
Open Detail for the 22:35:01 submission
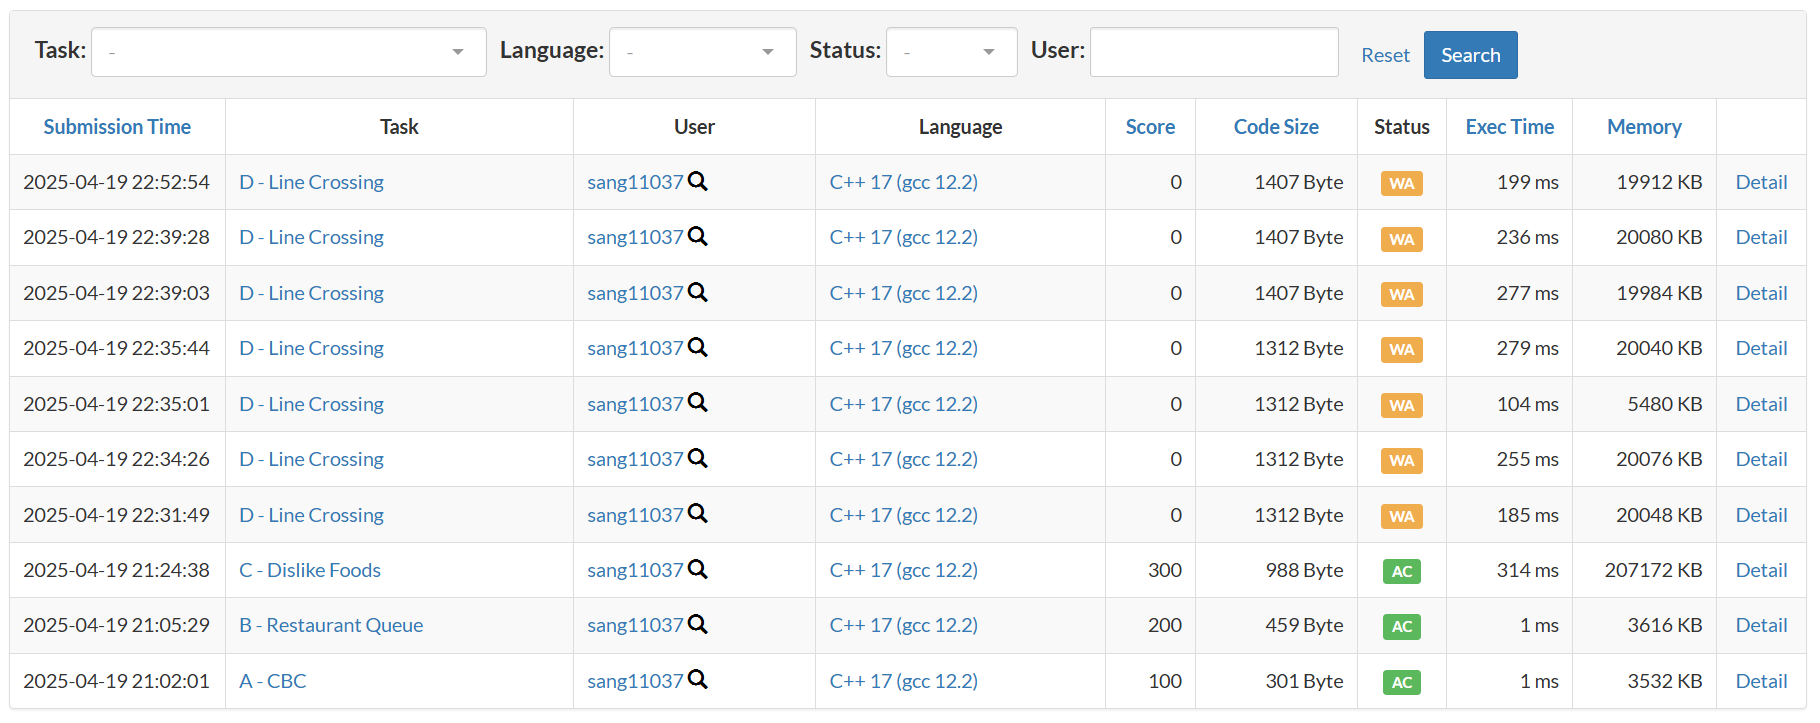click(1761, 404)
